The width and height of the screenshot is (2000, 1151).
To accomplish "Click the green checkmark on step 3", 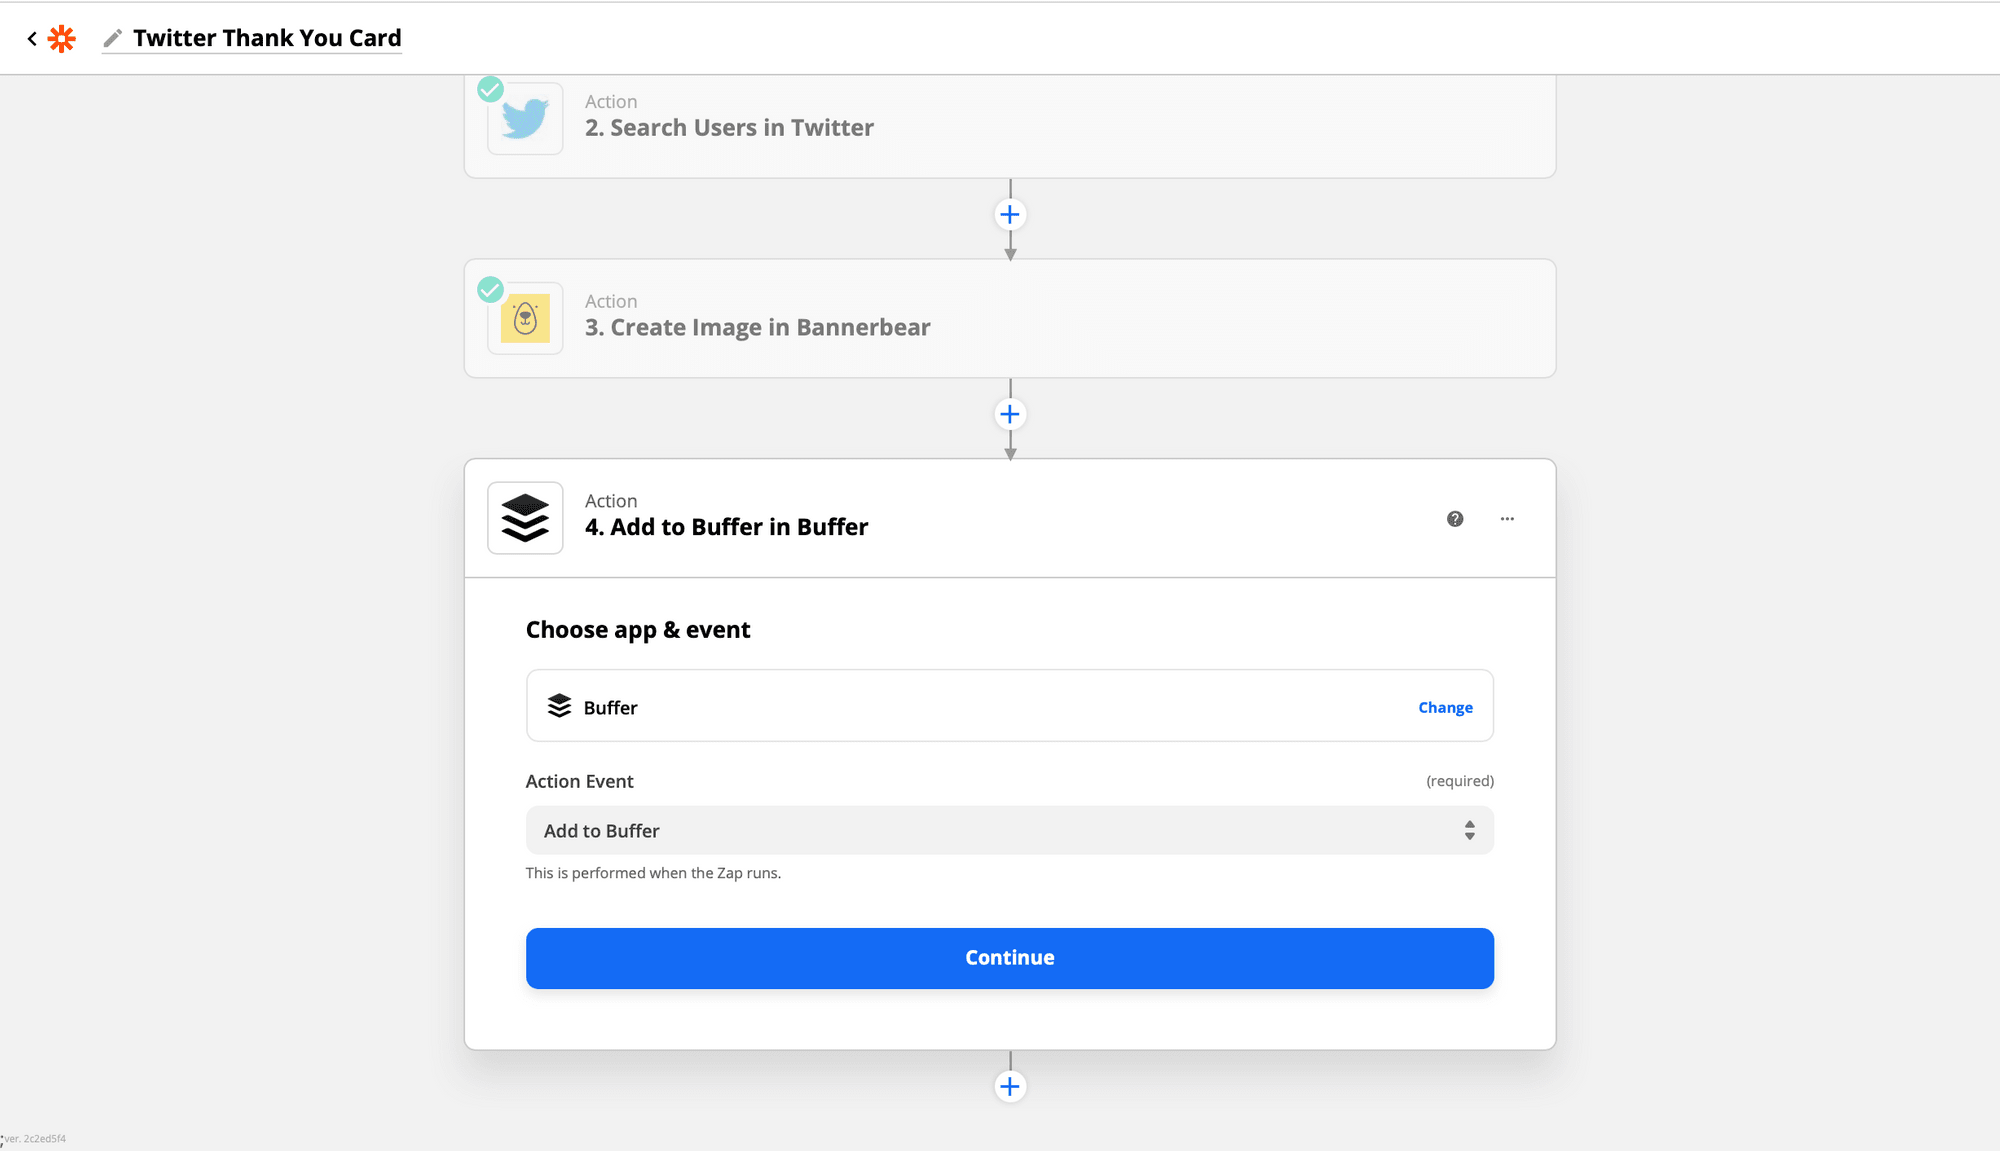I will tap(490, 290).
